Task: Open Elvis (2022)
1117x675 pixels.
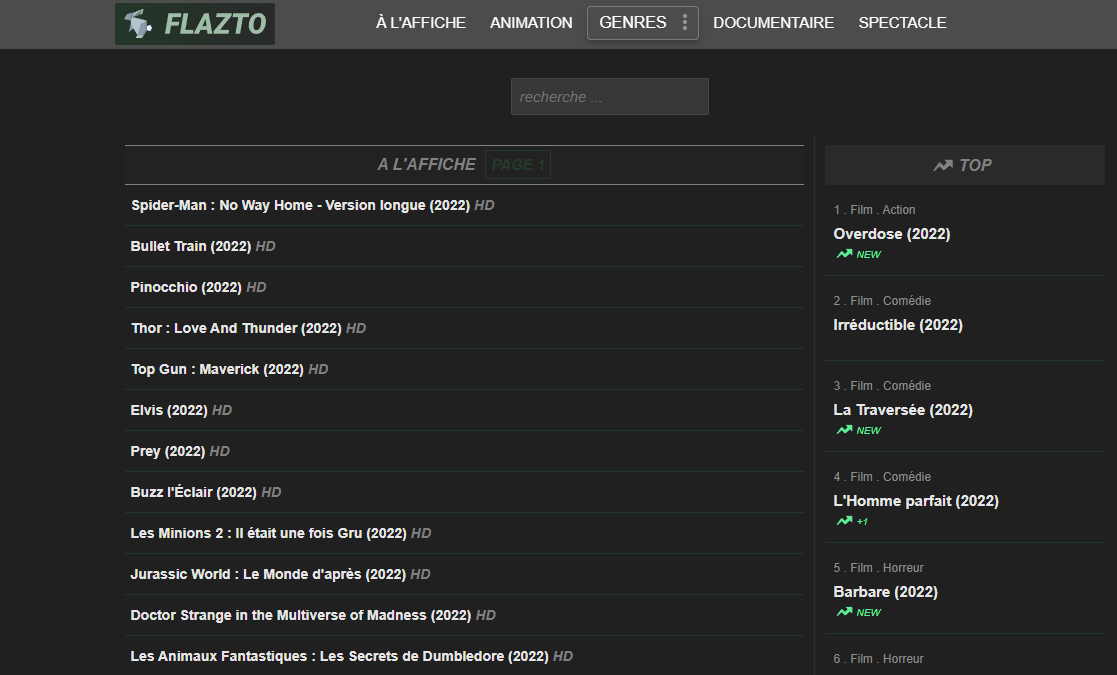Action: [169, 410]
